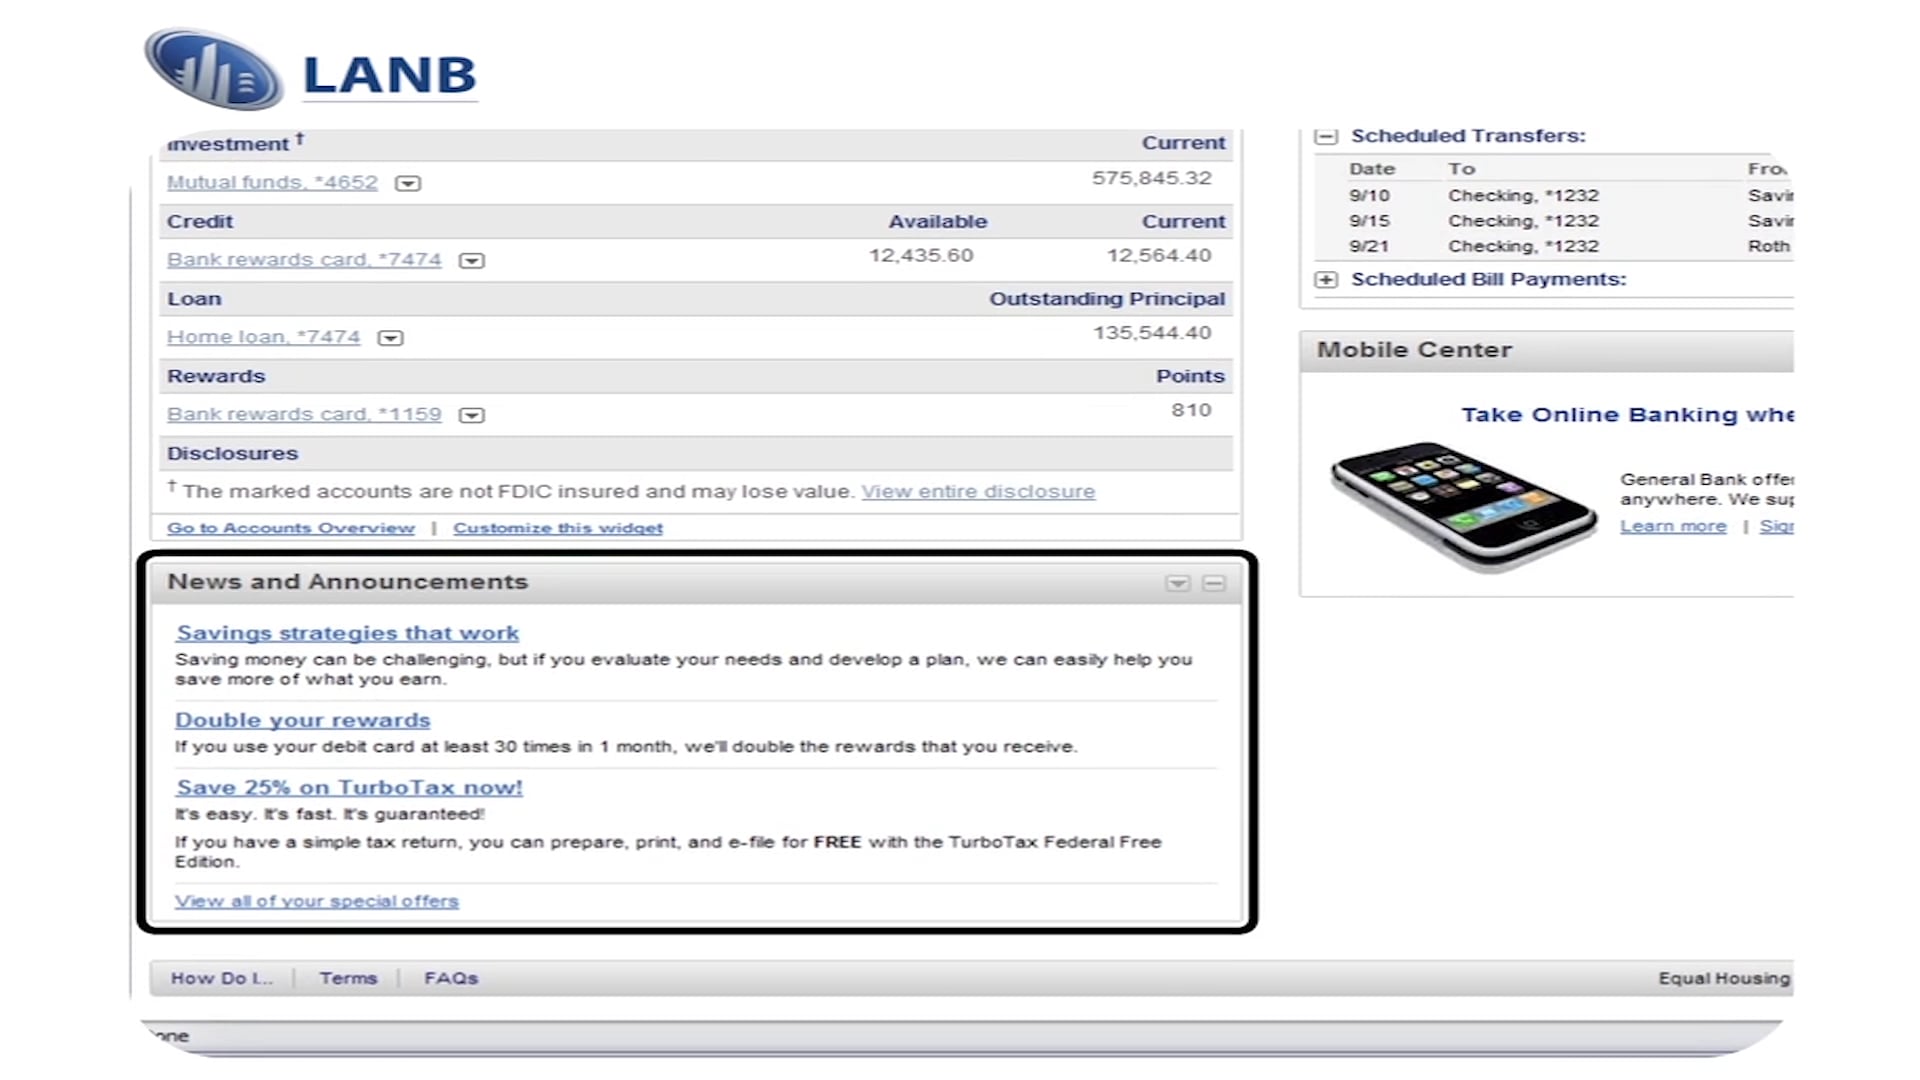Screen dimensions: 1920x1080
Task: View all of your special offers
Action: (x=317, y=901)
